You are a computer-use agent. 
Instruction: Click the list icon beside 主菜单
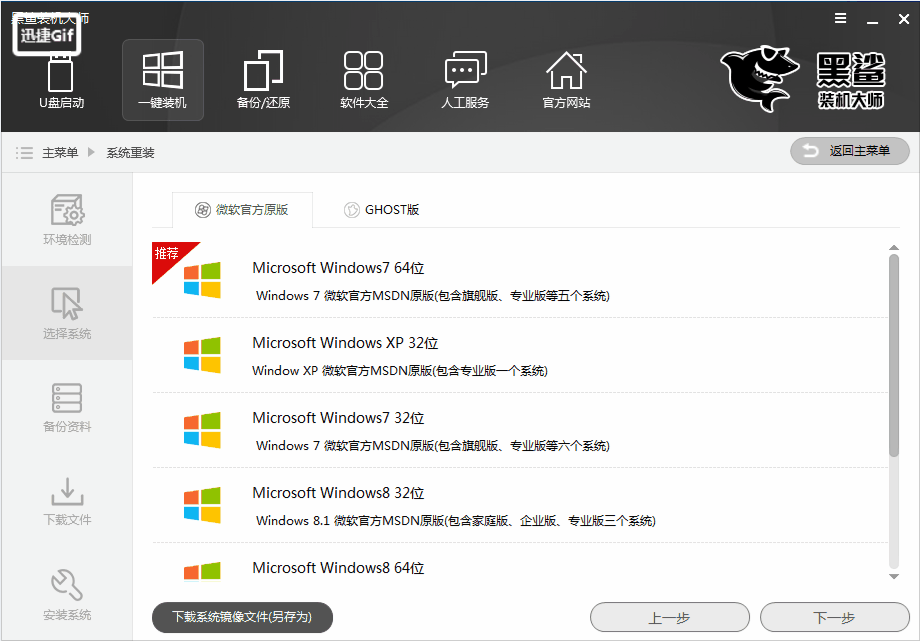pyautogui.click(x=24, y=153)
